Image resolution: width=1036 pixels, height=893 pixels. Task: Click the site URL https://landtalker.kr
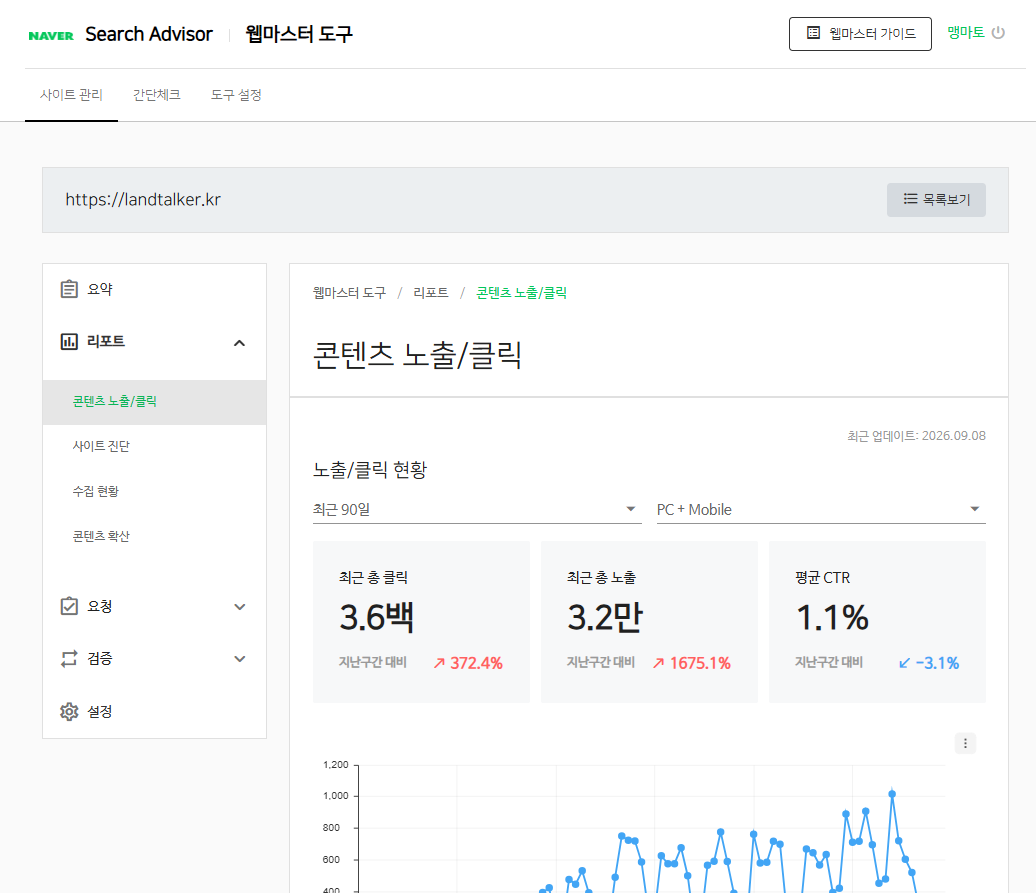pyautogui.click(x=143, y=199)
